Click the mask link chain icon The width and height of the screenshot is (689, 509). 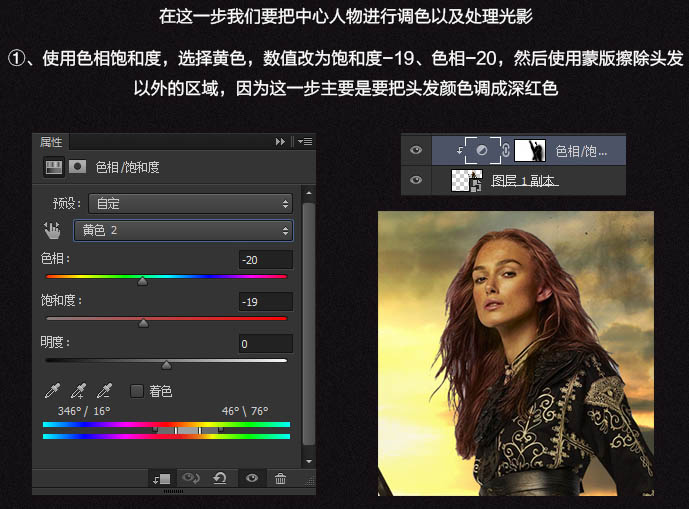pos(506,150)
